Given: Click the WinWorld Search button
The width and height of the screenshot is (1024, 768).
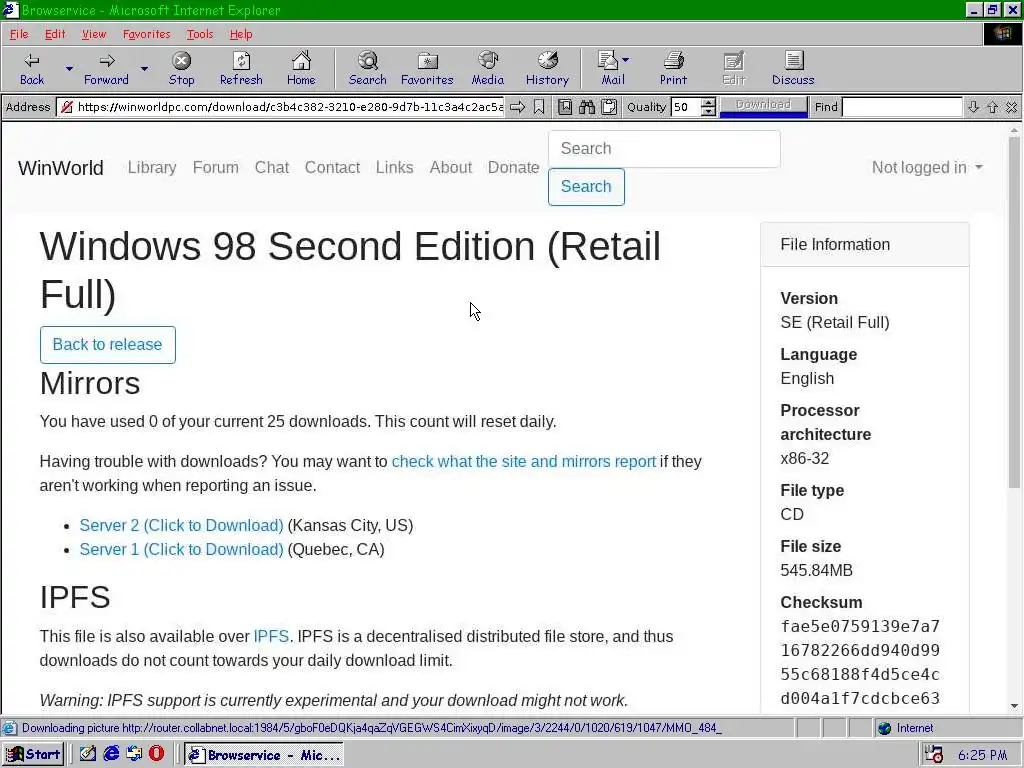Looking at the screenshot, I should [x=586, y=187].
